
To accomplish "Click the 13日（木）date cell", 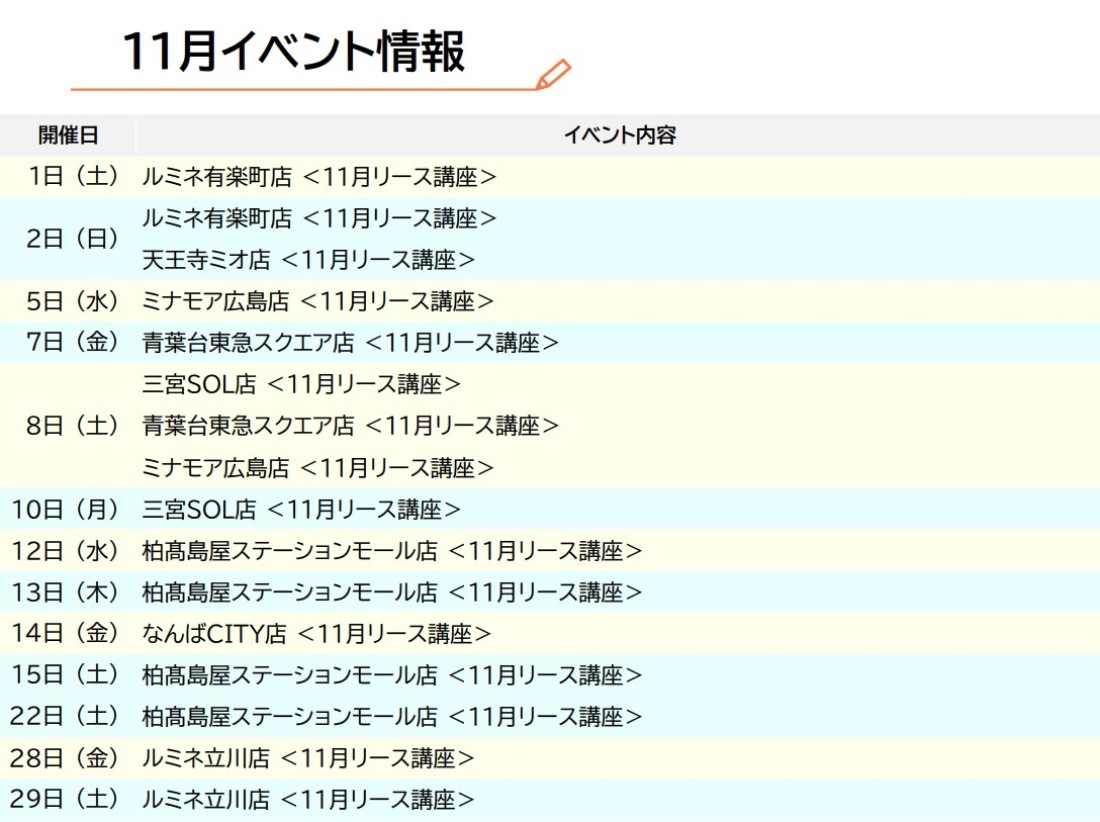I will (x=65, y=592).
